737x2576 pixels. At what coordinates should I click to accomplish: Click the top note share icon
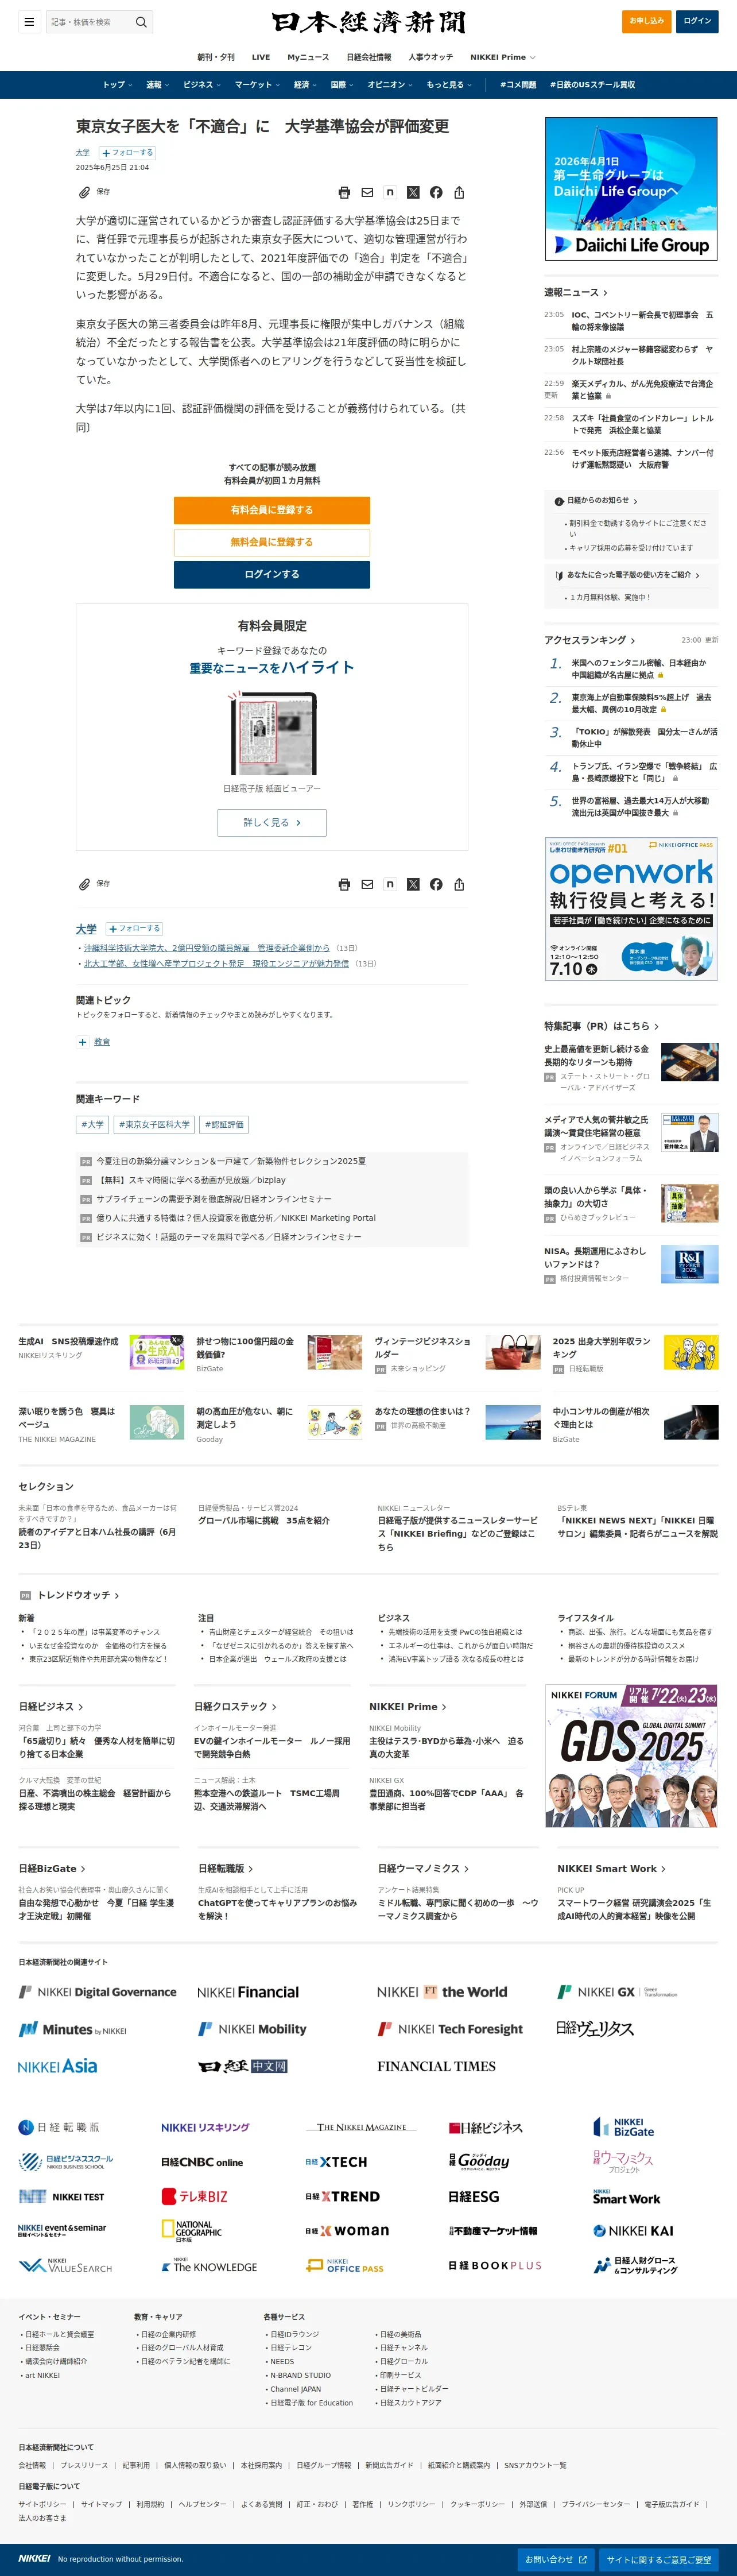click(x=390, y=192)
